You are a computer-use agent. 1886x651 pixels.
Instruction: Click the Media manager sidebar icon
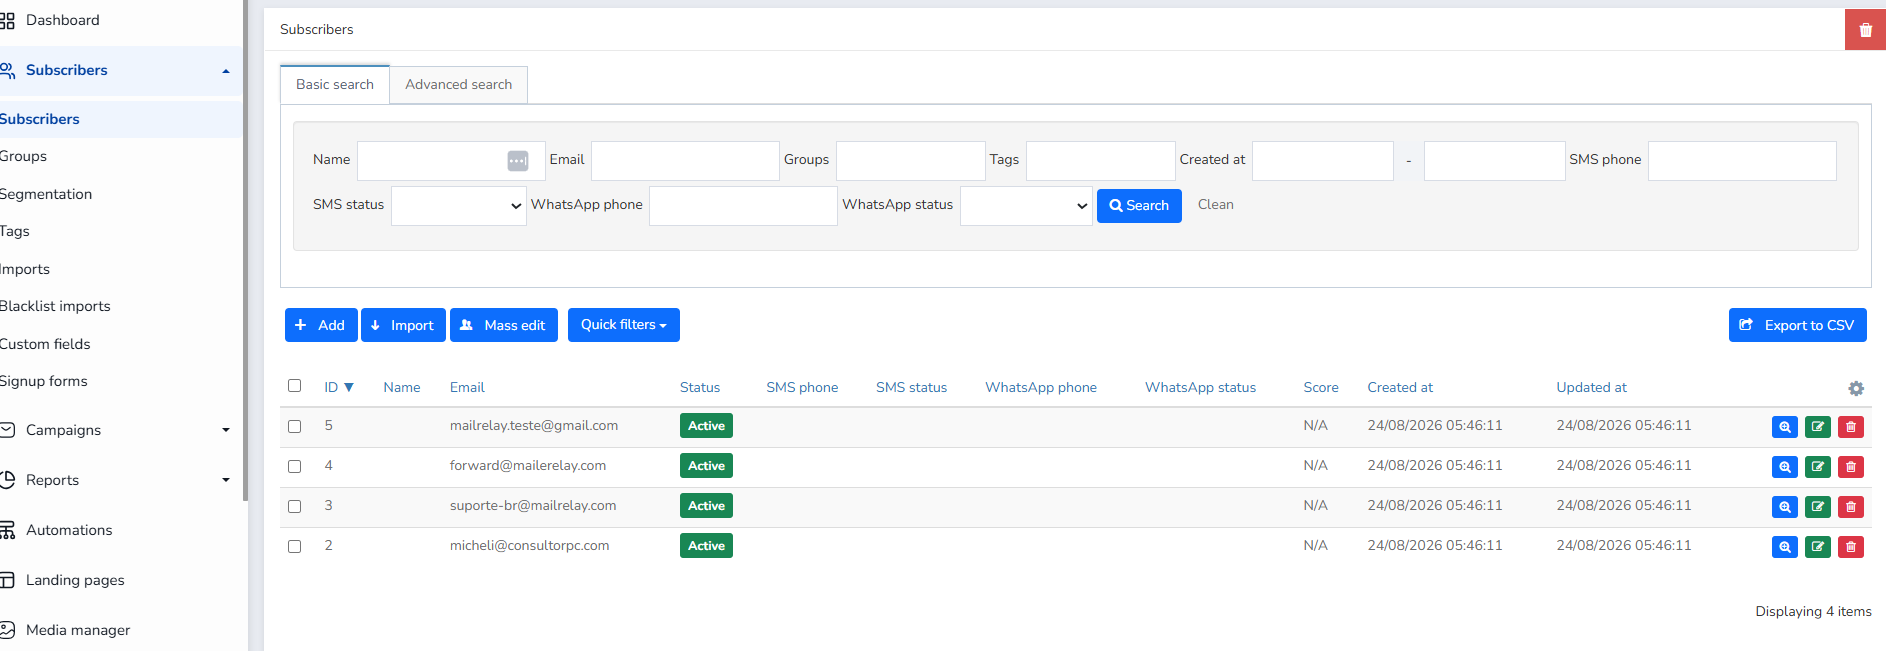click(x=7, y=630)
